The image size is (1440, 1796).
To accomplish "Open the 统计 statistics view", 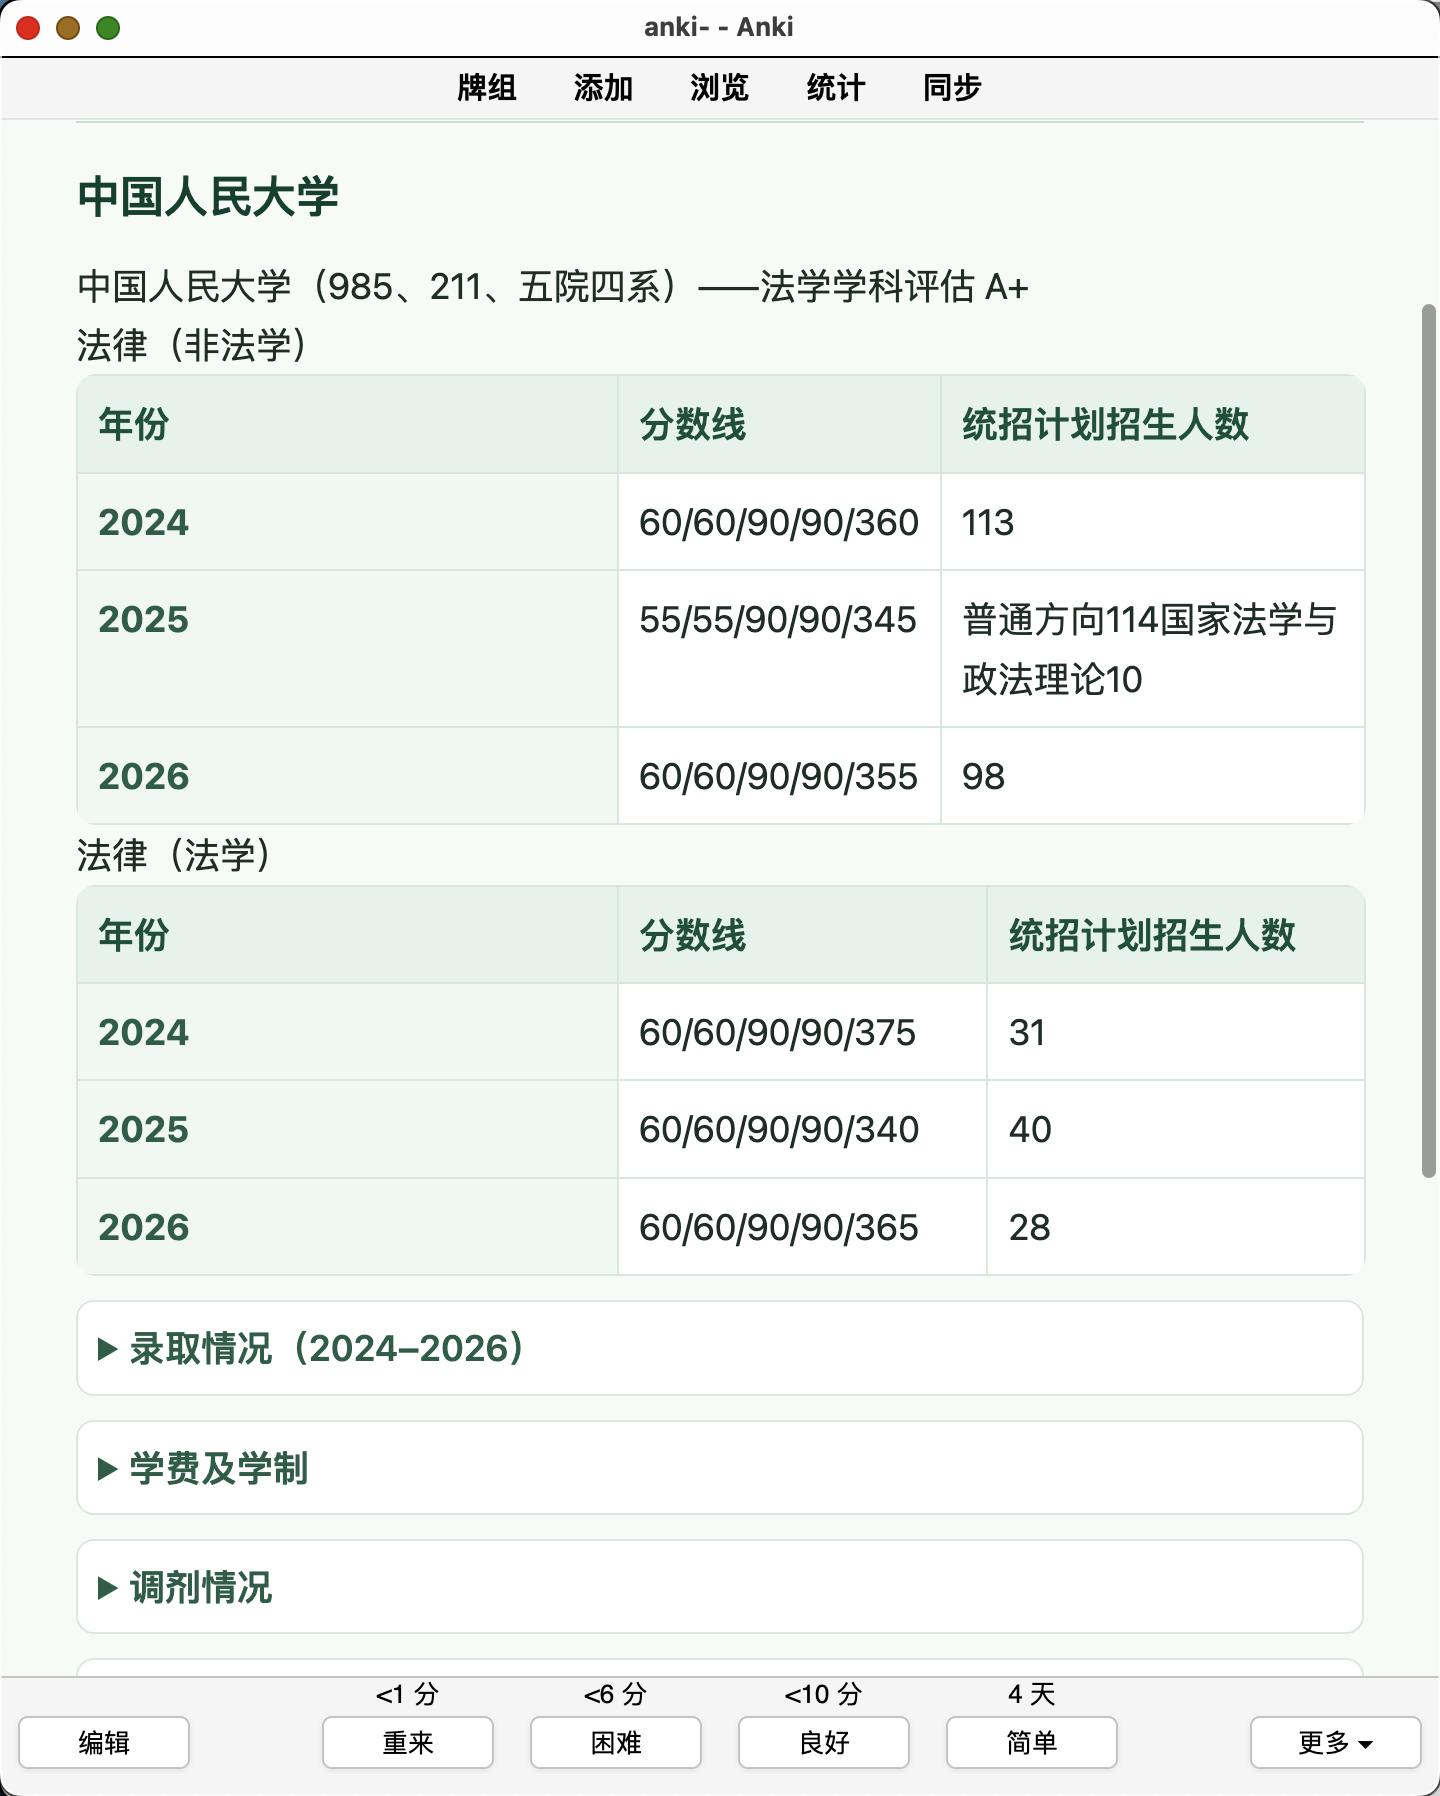I will [835, 88].
